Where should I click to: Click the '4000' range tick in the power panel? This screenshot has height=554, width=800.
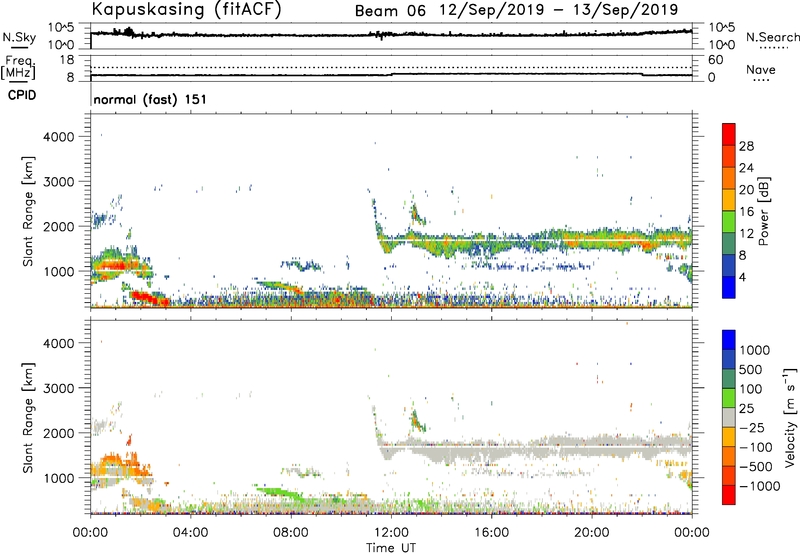tap(58, 137)
